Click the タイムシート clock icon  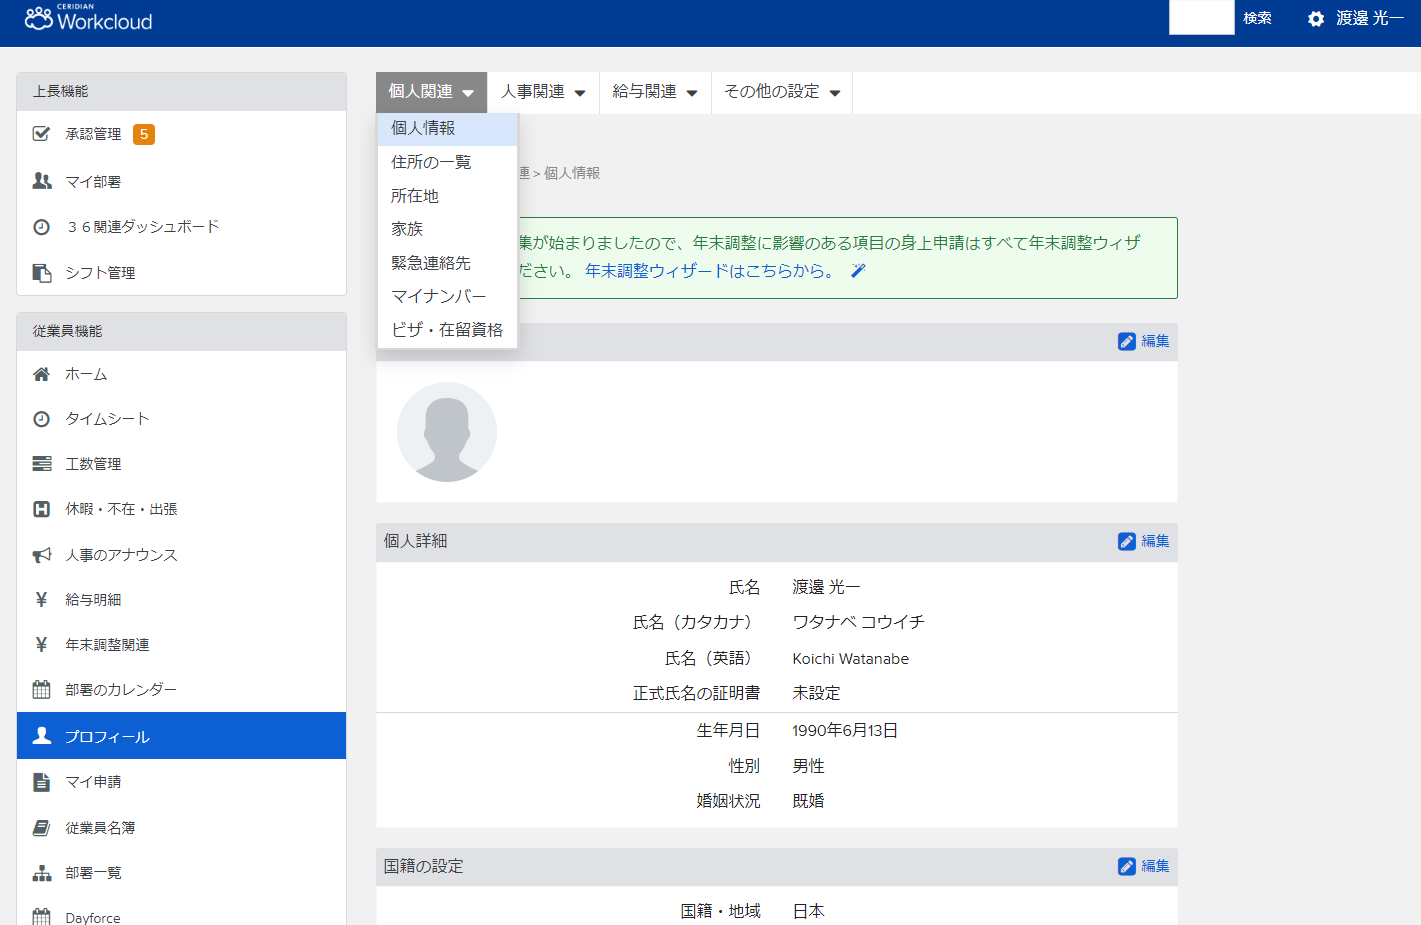[x=41, y=419]
